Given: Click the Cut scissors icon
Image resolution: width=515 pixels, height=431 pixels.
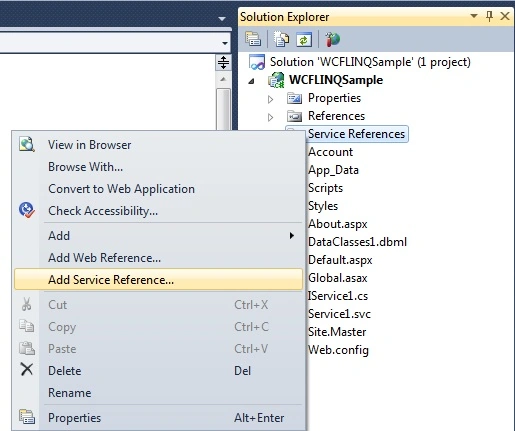Looking at the screenshot, I should (27, 304).
